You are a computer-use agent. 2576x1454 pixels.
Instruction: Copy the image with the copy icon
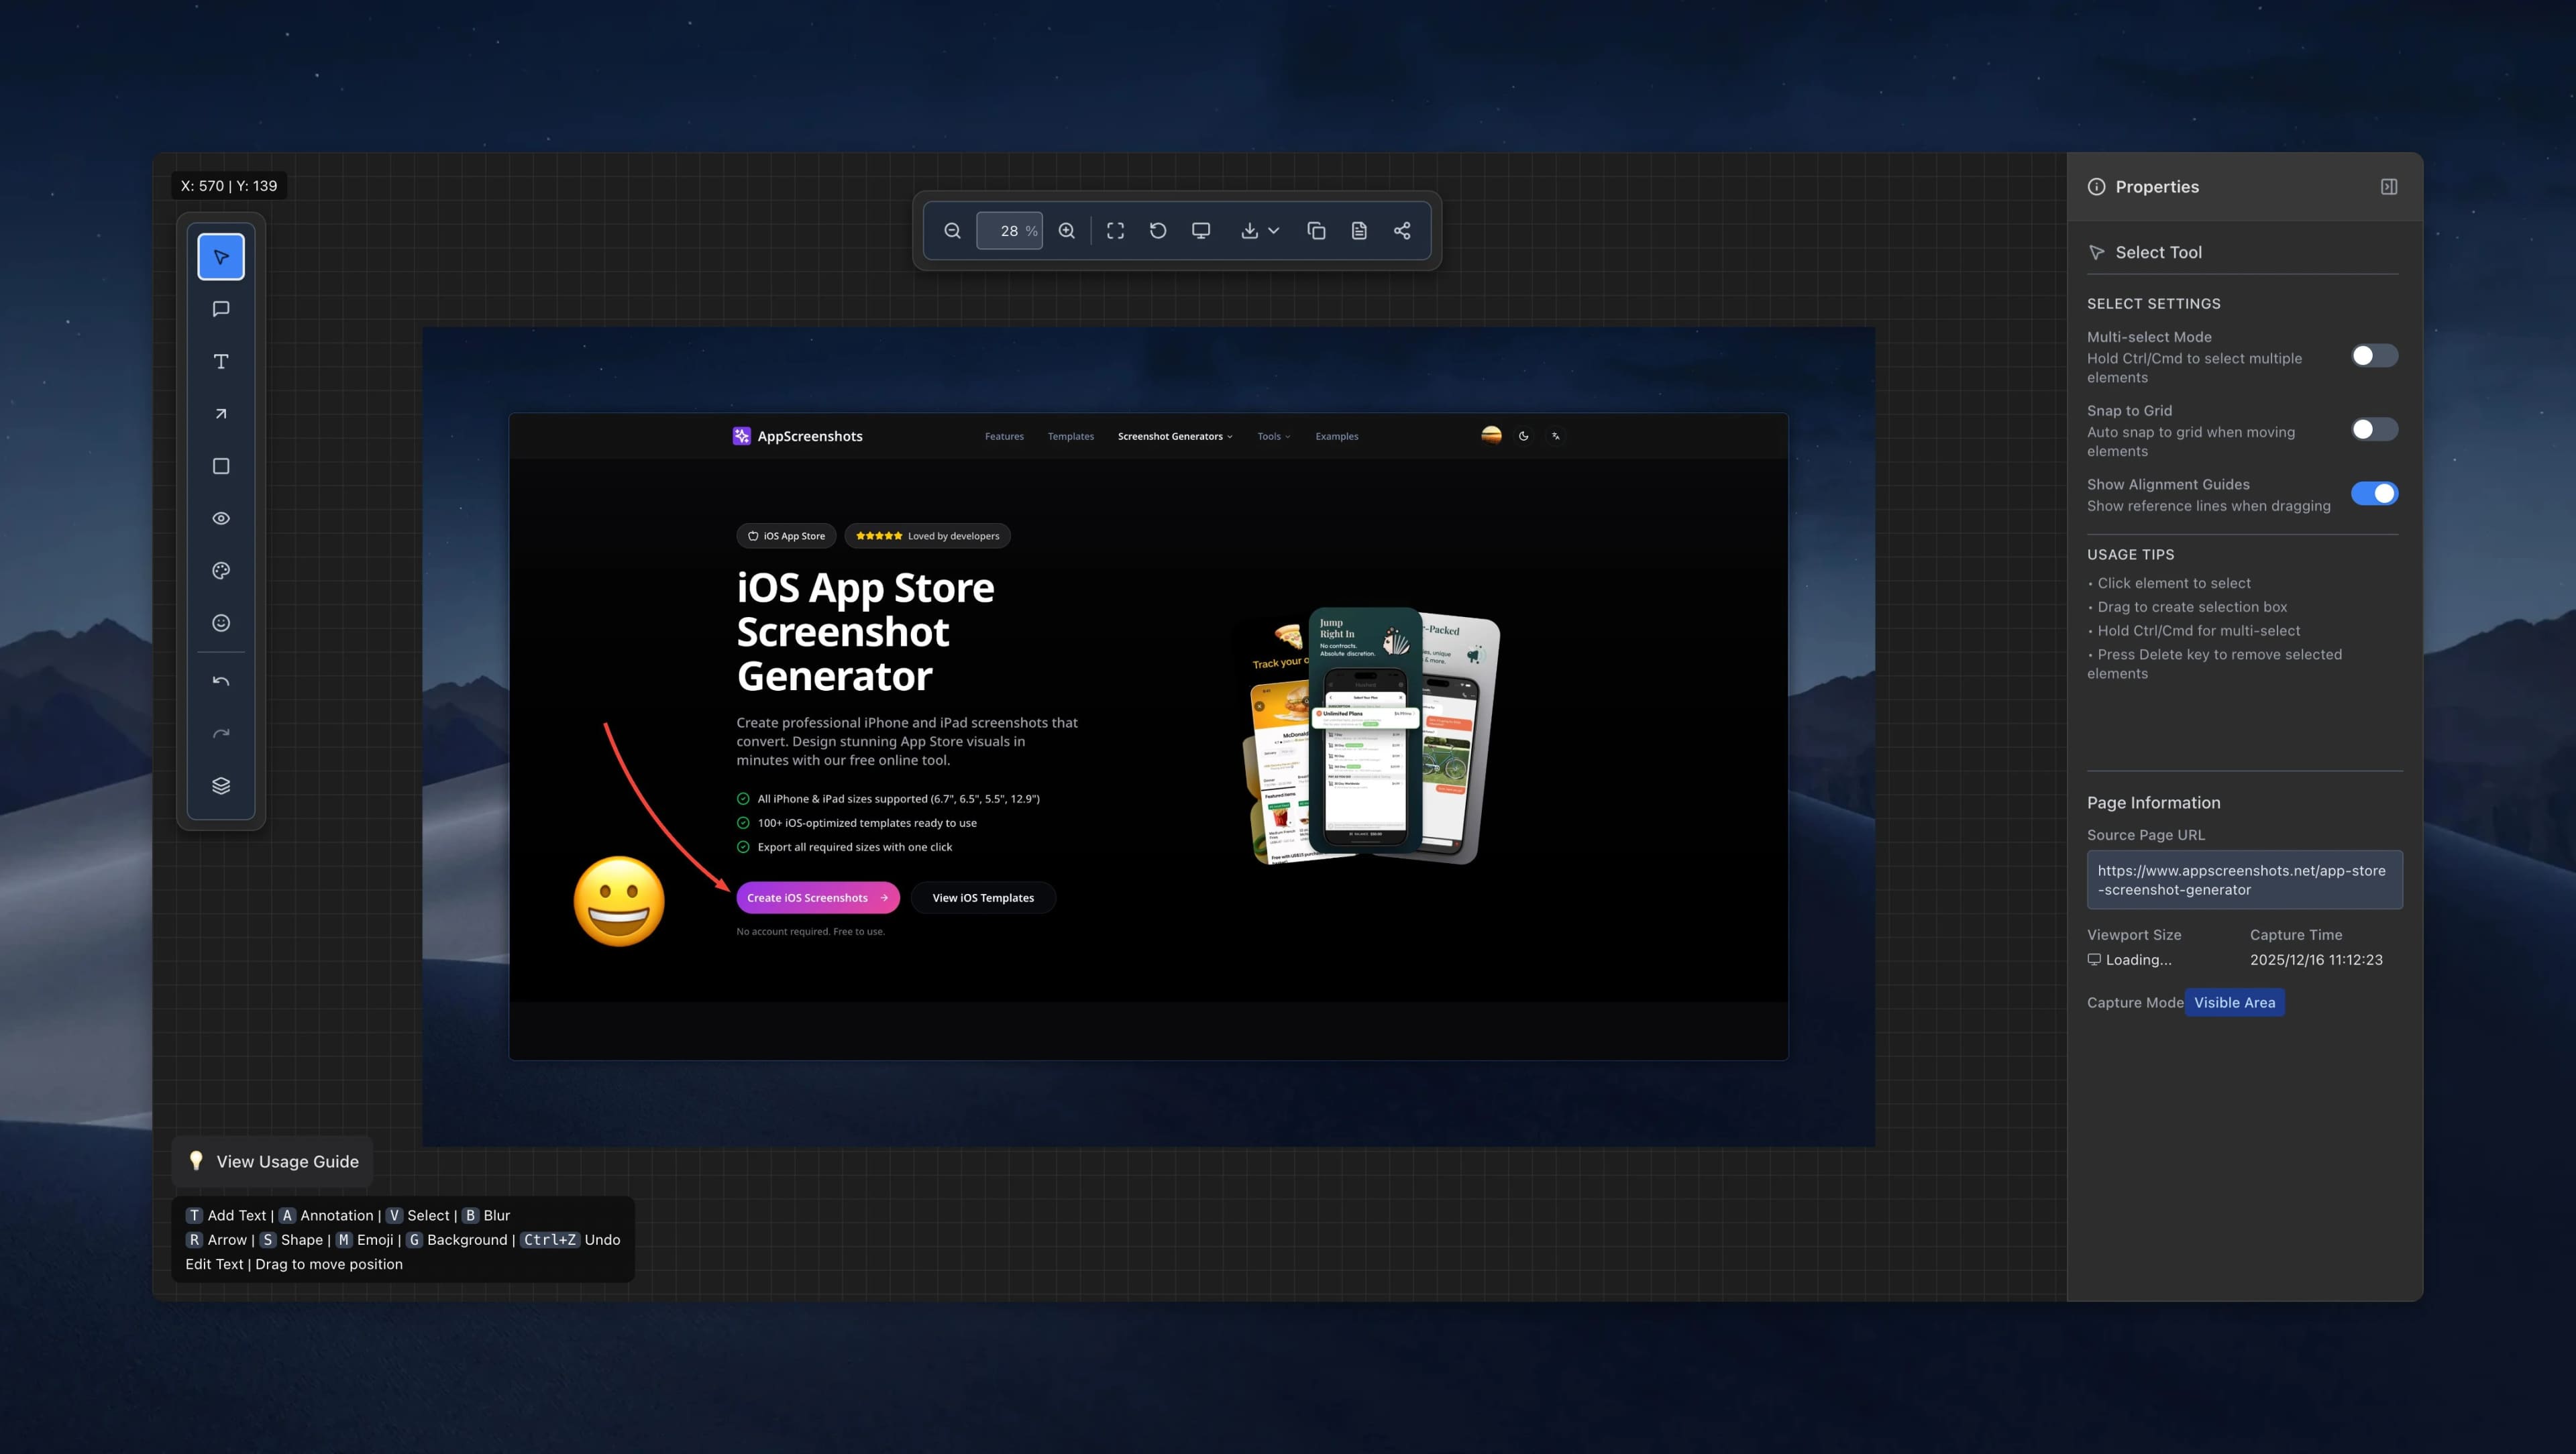(1316, 231)
